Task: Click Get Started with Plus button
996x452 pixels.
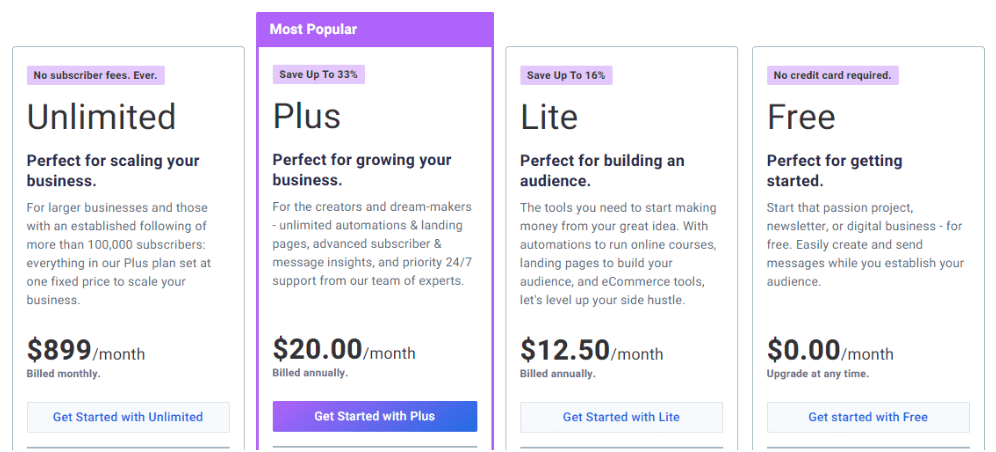Action: [375, 416]
